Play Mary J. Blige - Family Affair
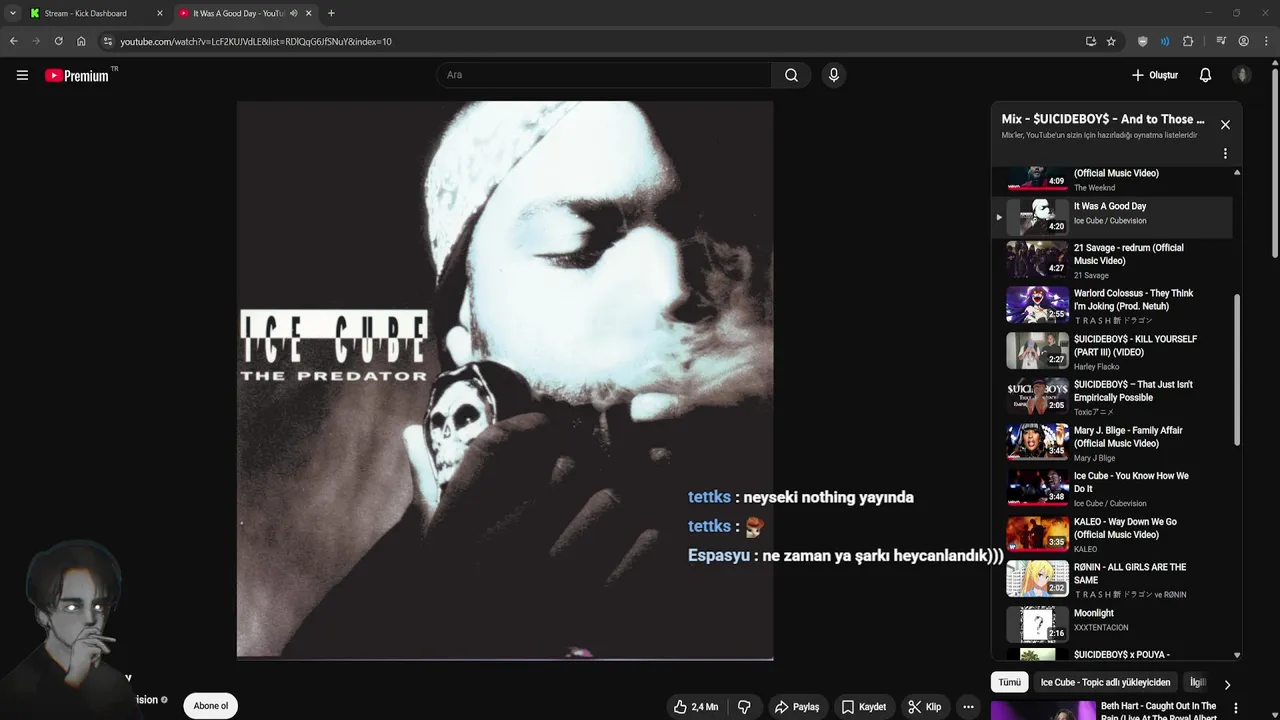Image resolution: width=1280 pixels, height=720 pixels. pyautogui.click(x=1112, y=443)
